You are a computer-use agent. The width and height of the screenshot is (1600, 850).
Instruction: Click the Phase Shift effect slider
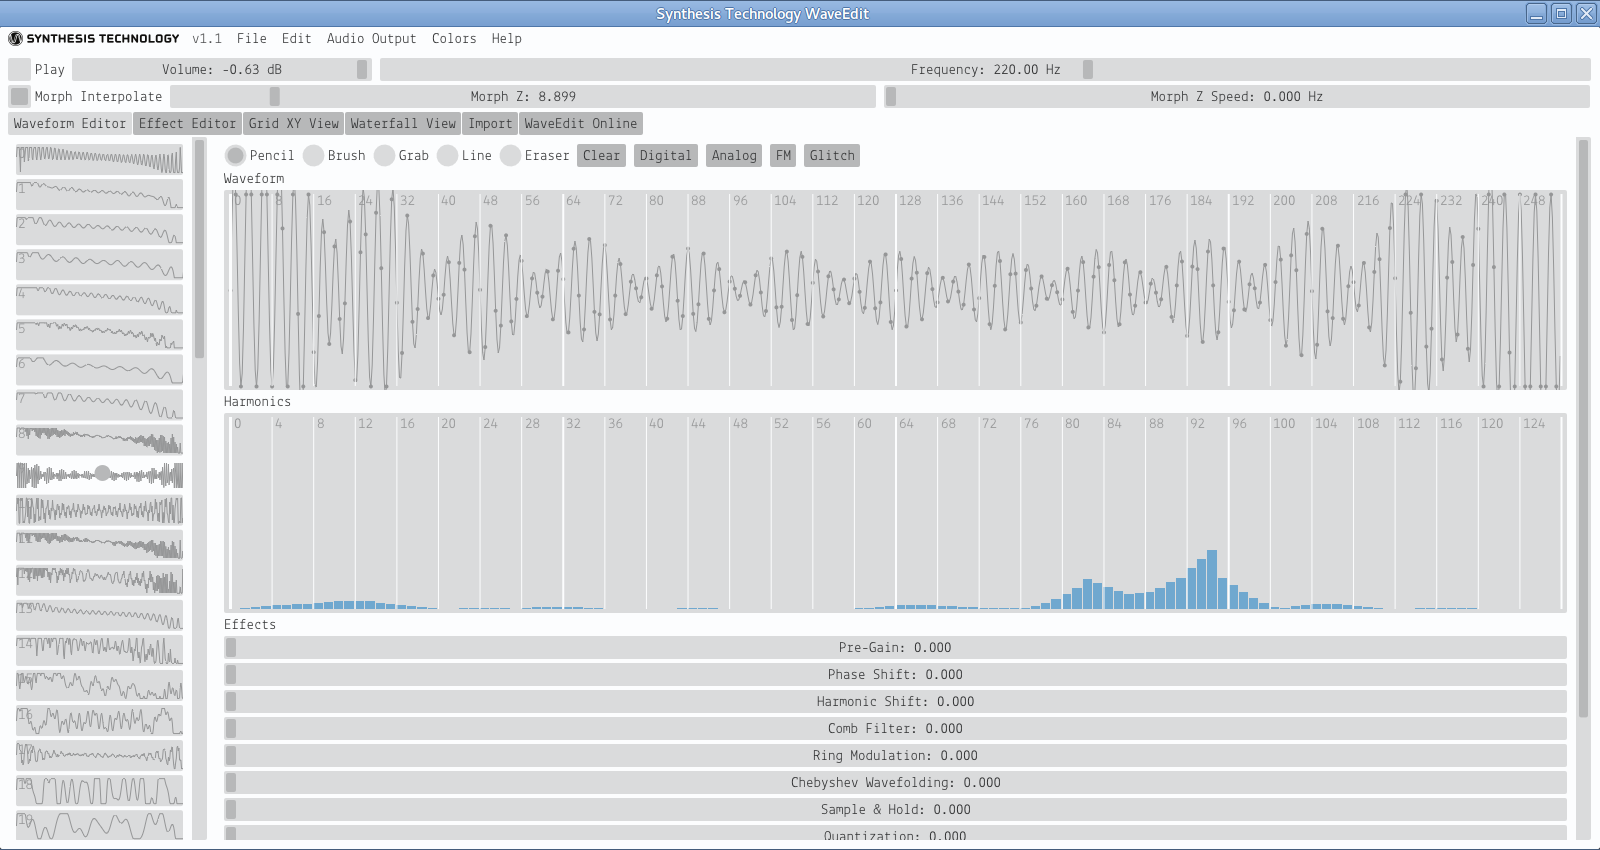tap(895, 674)
